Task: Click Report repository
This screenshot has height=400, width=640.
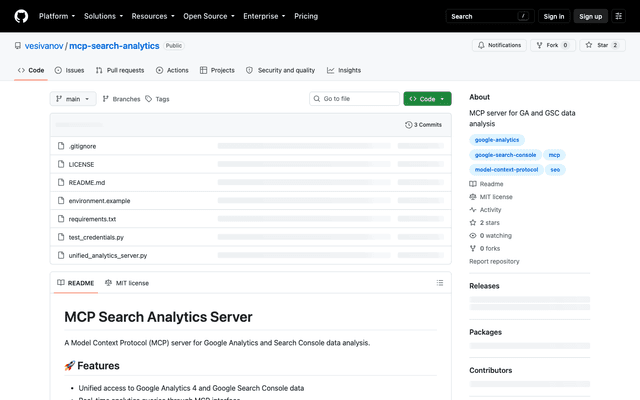Action: (x=494, y=262)
